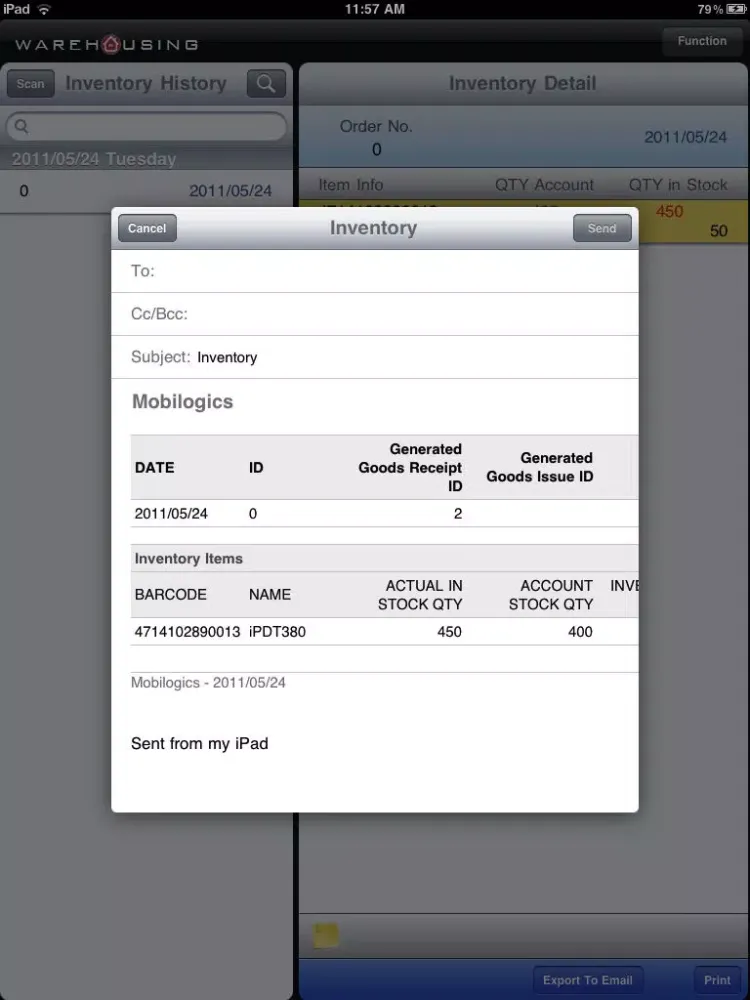Click 'Sent from my iPad' signature
The width and height of the screenshot is (750, 1000).
tap(200, 744)
